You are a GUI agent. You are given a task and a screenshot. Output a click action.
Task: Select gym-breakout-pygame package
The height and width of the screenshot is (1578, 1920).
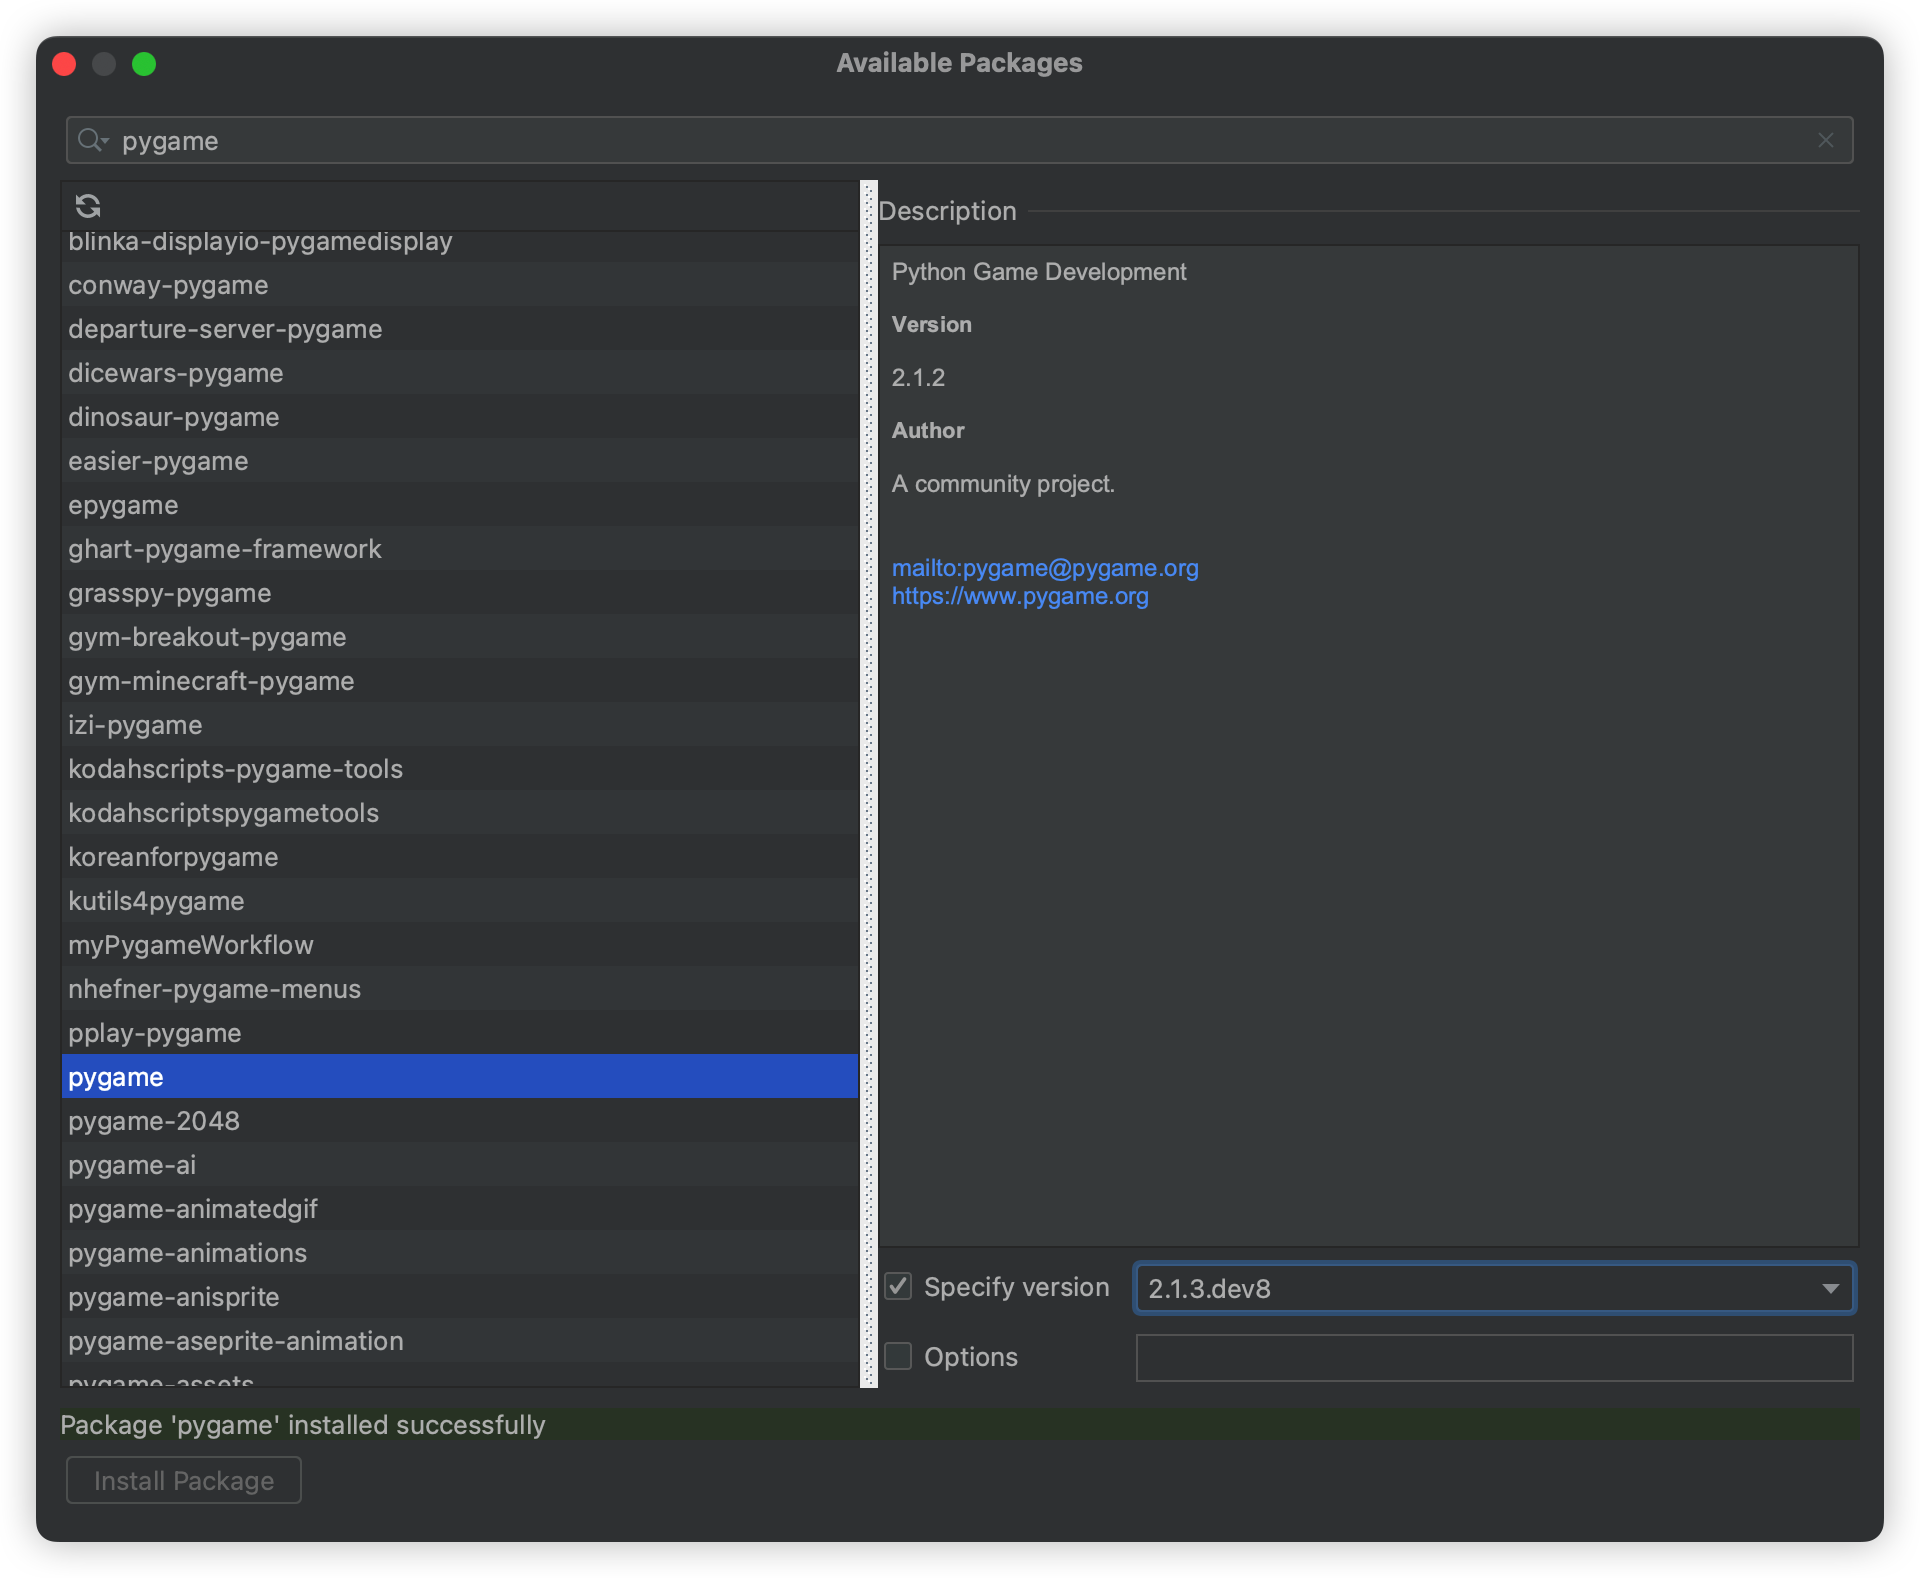click(x=460, y=637)
